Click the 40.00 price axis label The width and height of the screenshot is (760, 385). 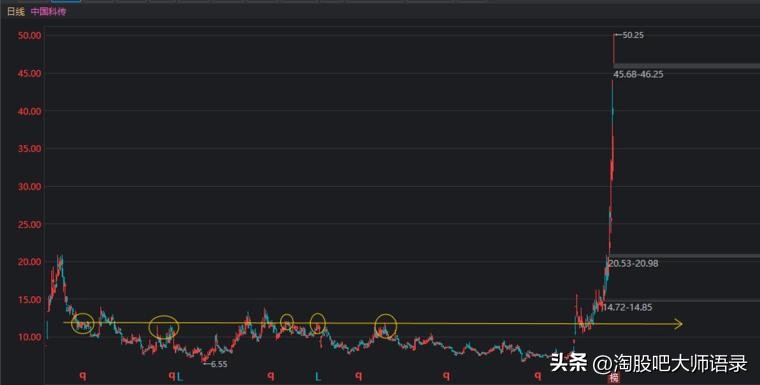[30, 111]
